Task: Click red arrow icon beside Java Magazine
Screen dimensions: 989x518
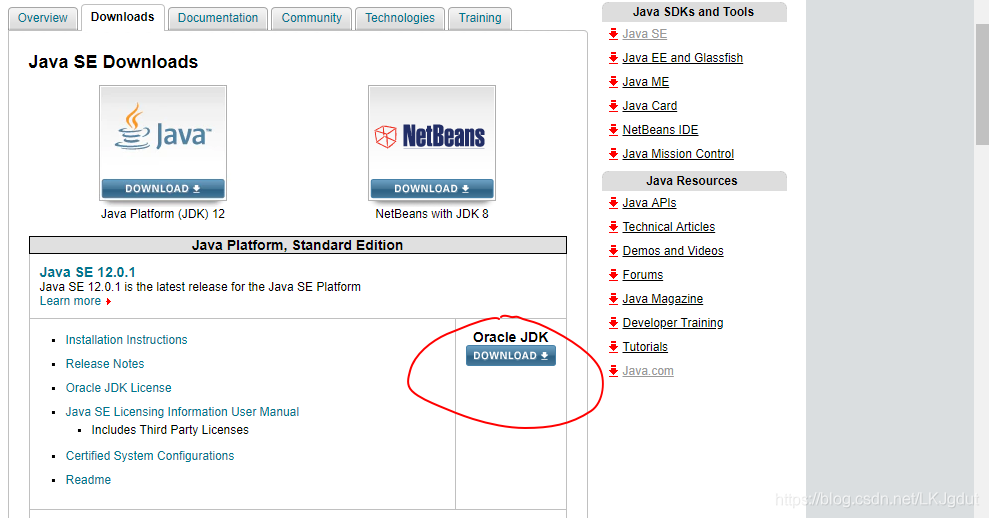Action: (x=613, y=299)
